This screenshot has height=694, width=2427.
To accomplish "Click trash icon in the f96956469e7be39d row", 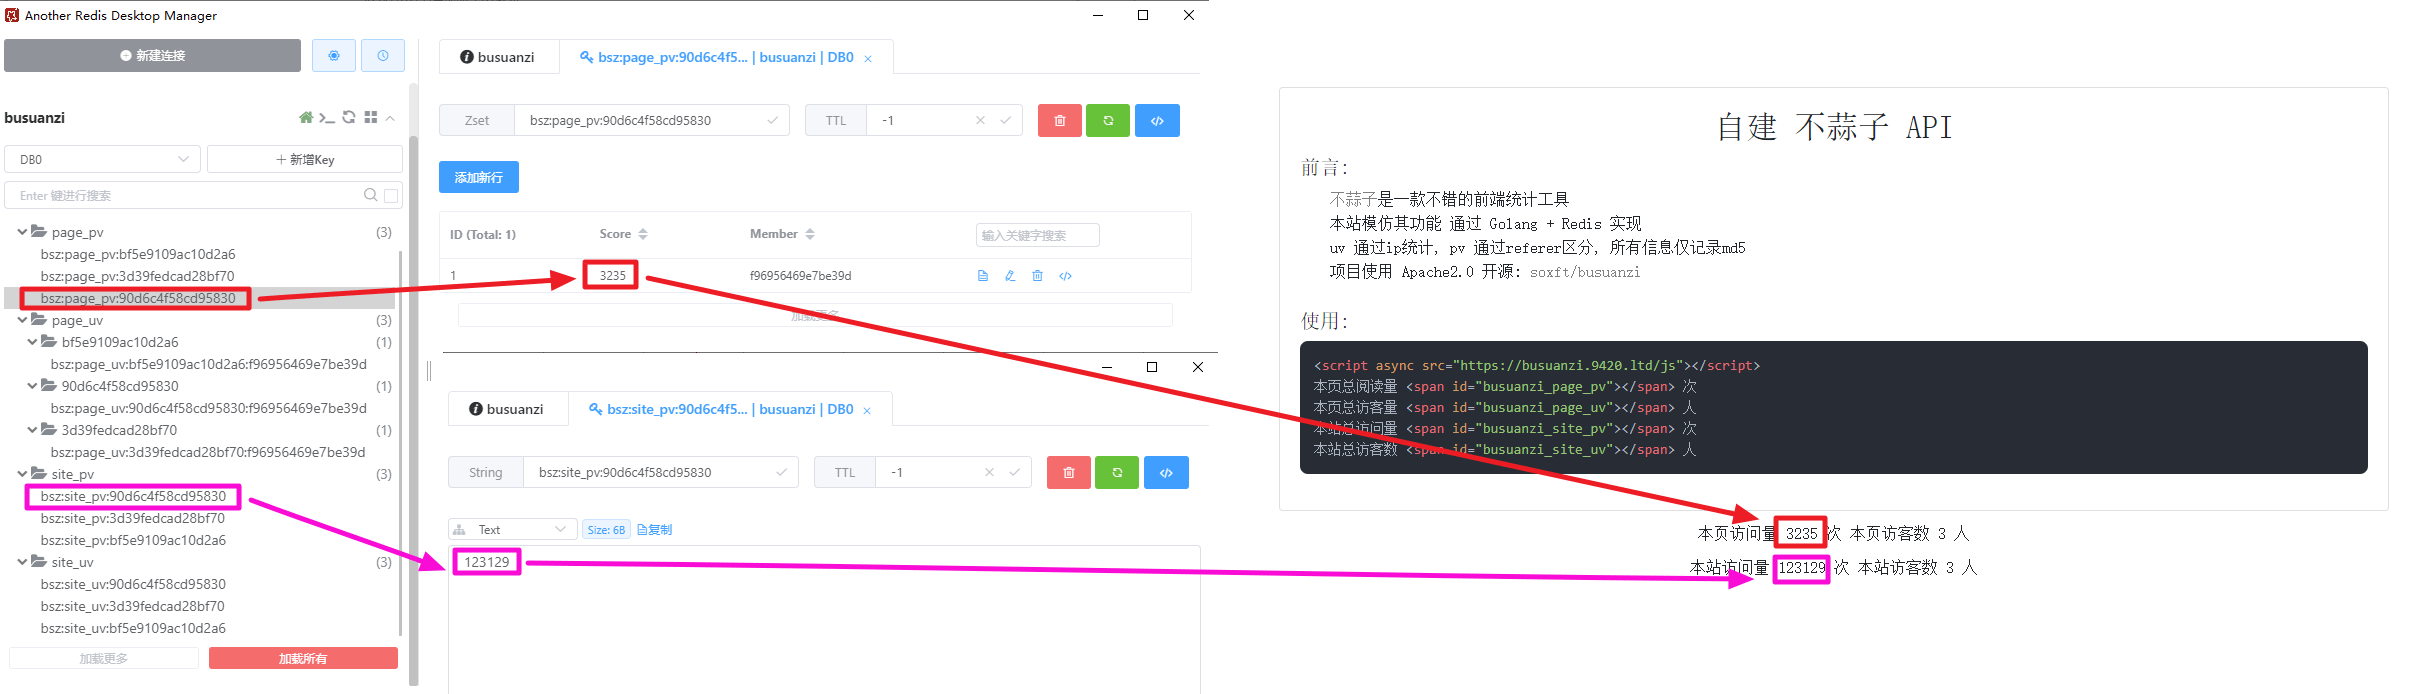I will (x=1037, y=276).
